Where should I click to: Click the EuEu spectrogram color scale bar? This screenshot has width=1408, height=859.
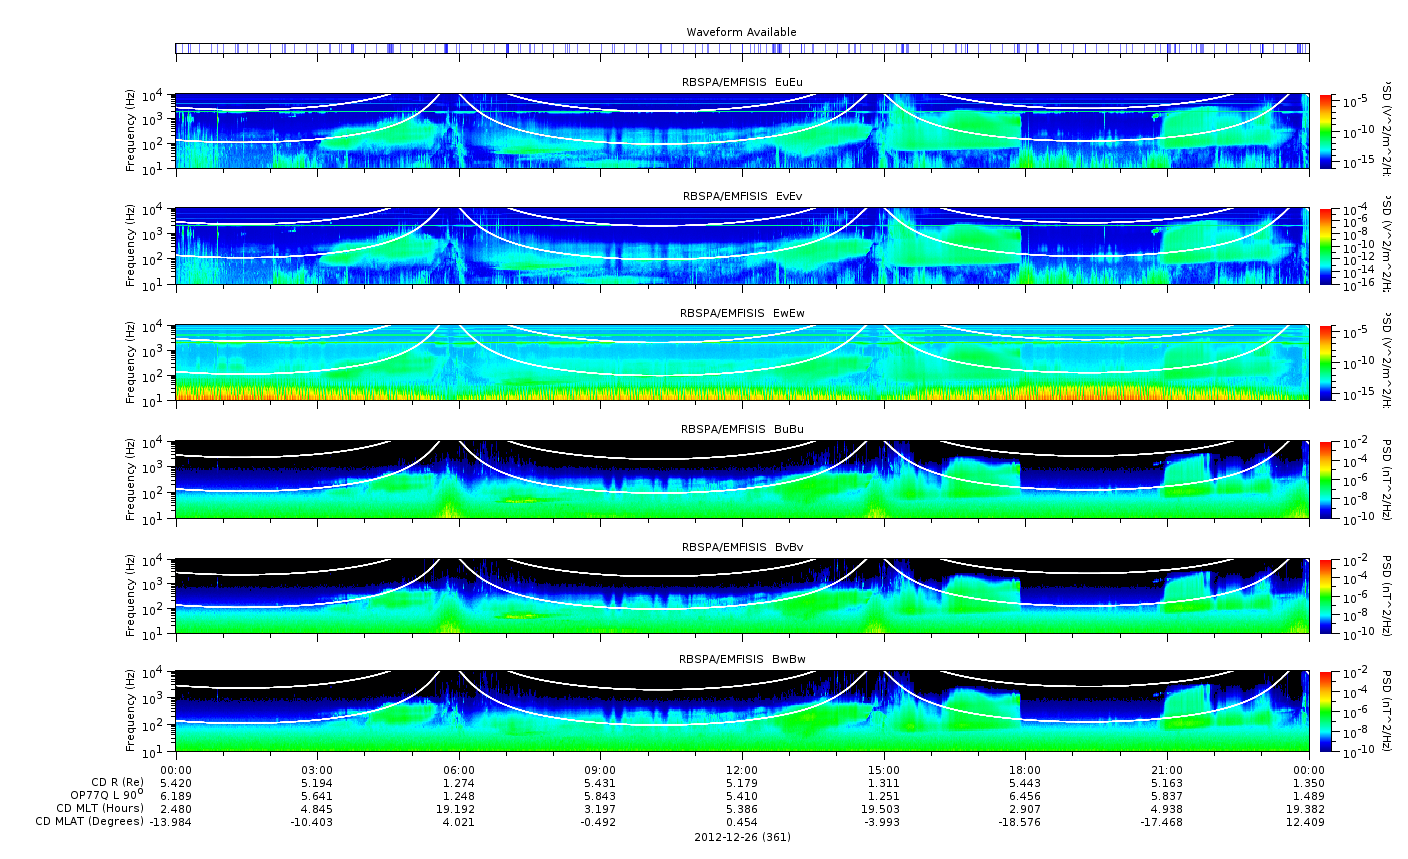(1326, 131)
